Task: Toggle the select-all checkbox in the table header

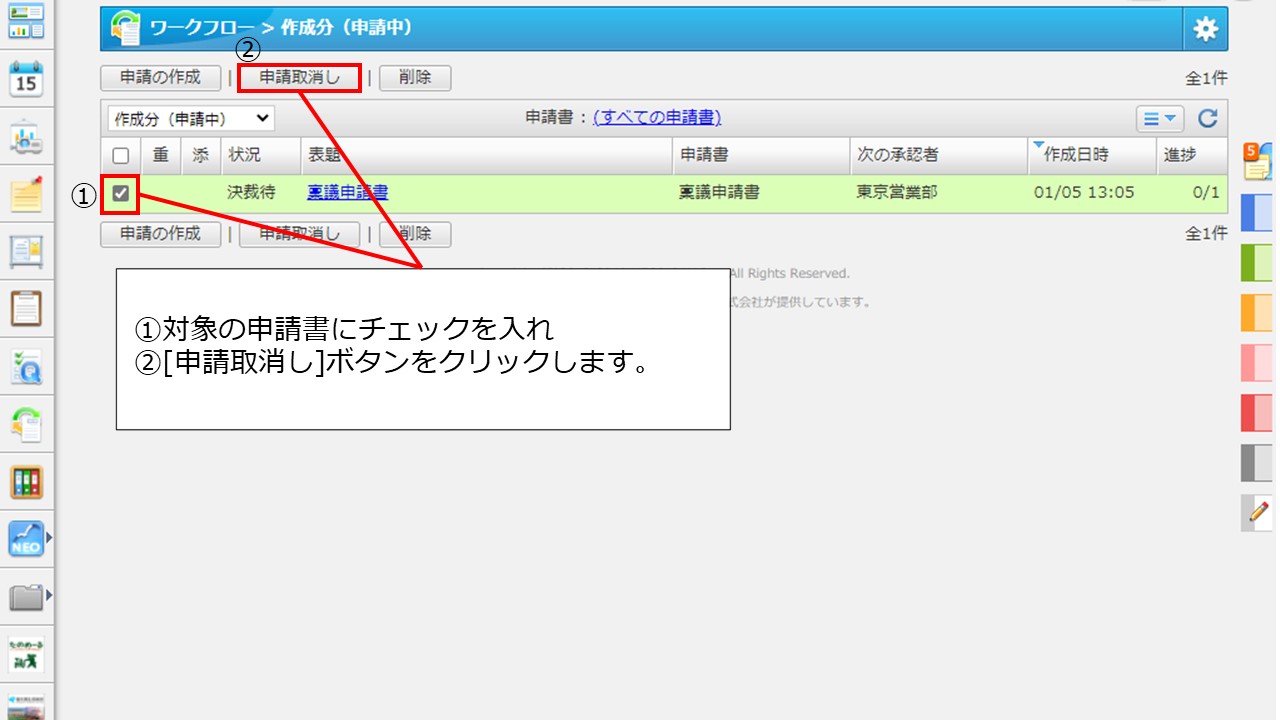Action: [121, 156]
